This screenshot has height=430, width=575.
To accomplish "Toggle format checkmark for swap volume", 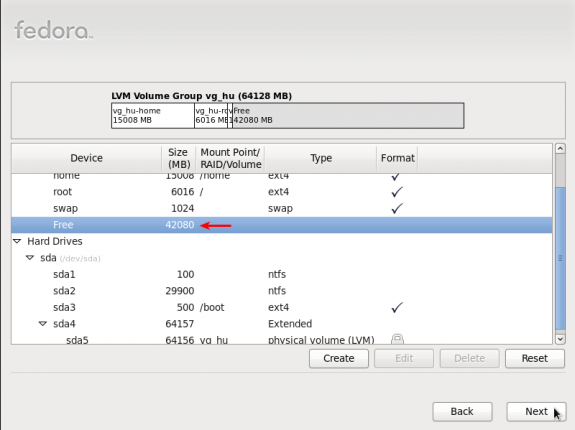I will pyautogui.click(x=397, y=208).
